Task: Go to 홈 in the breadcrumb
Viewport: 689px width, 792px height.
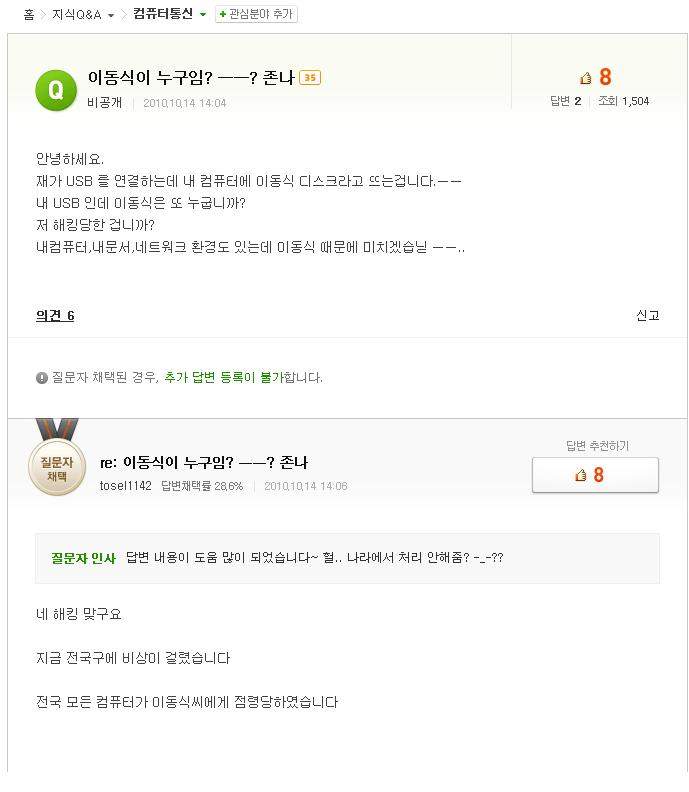Action: click(x=29, y=15)
